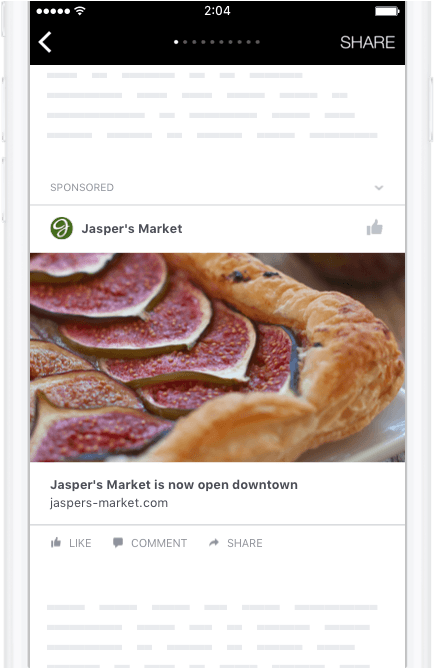Tap the LIKE thumbs-up icon below ad

click(x=56, y=542)
